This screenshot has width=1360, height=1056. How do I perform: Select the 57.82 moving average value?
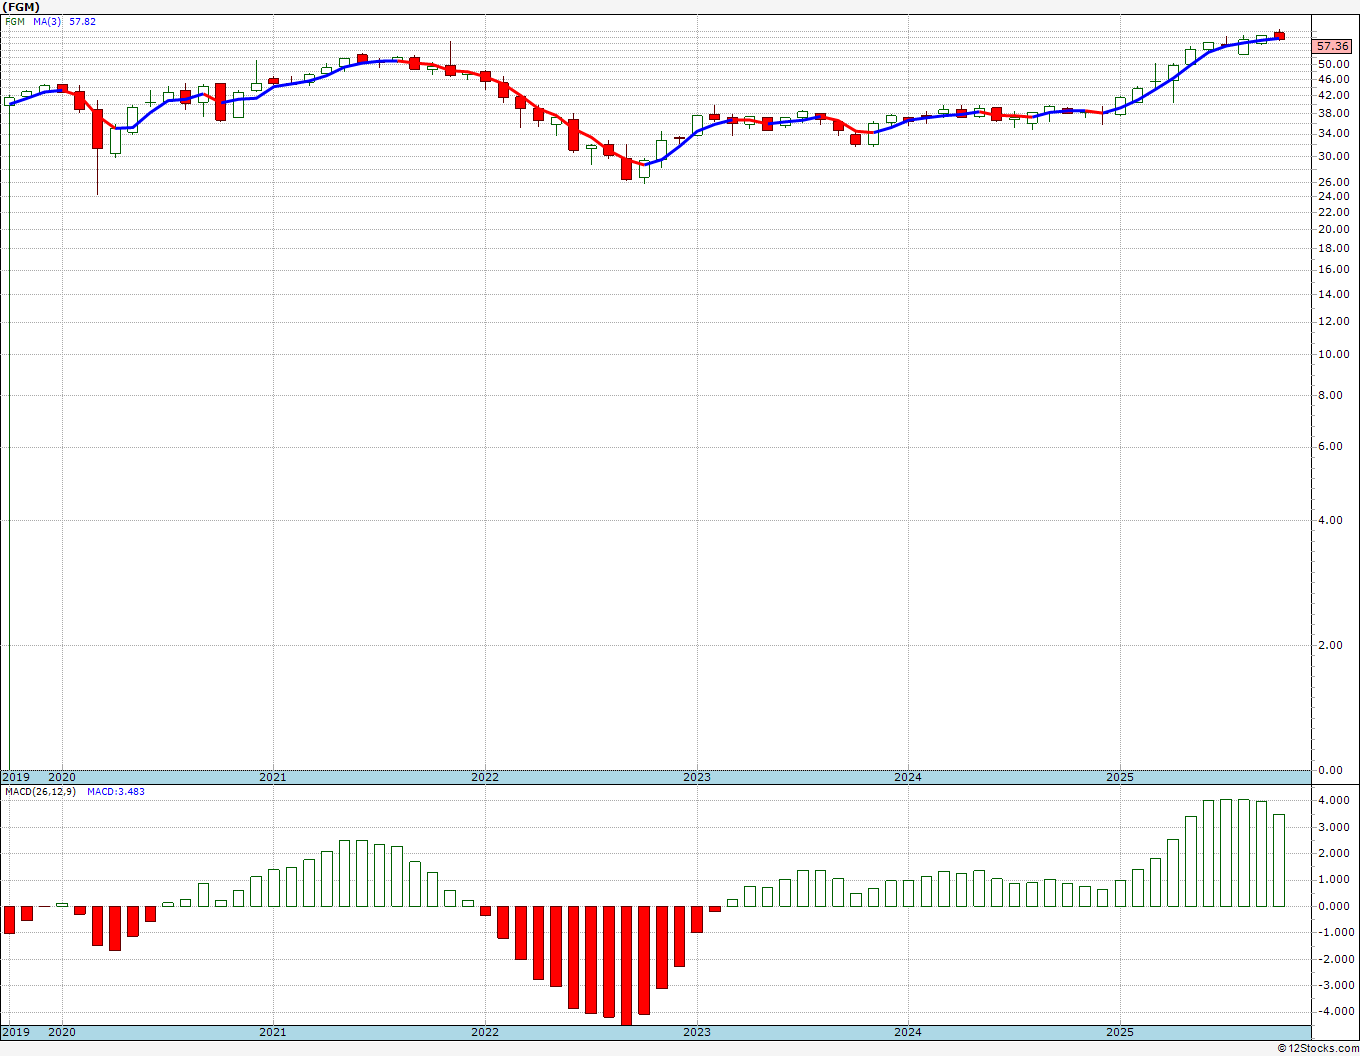coord(83,21)
